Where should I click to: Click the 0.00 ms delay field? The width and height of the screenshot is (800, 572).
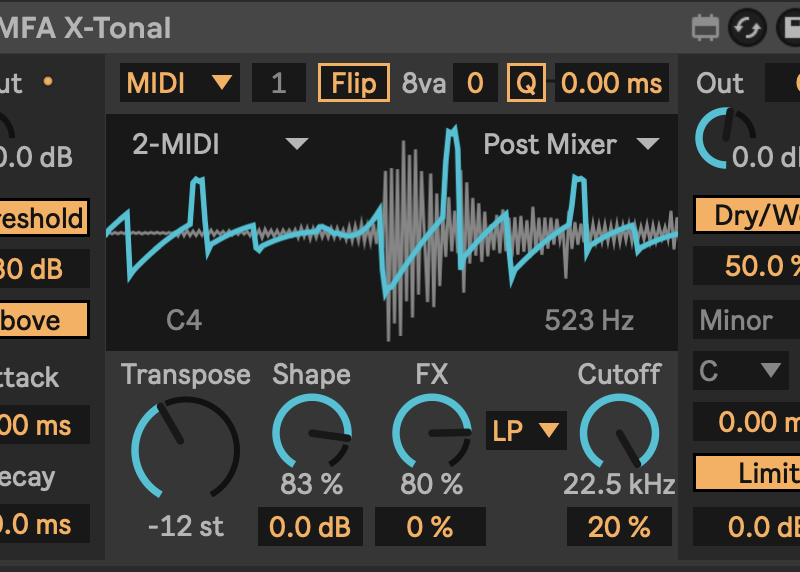pos(611,83)
